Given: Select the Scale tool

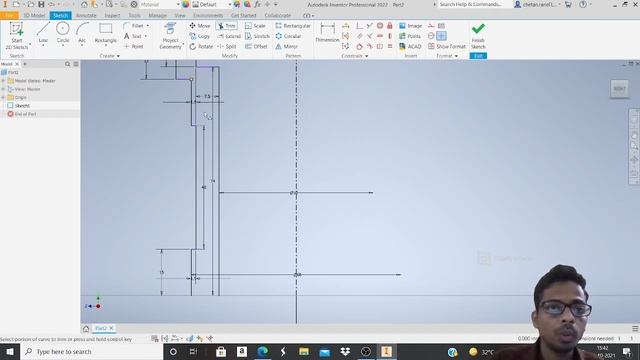Looking at the screenshot, I should point(255,26).
